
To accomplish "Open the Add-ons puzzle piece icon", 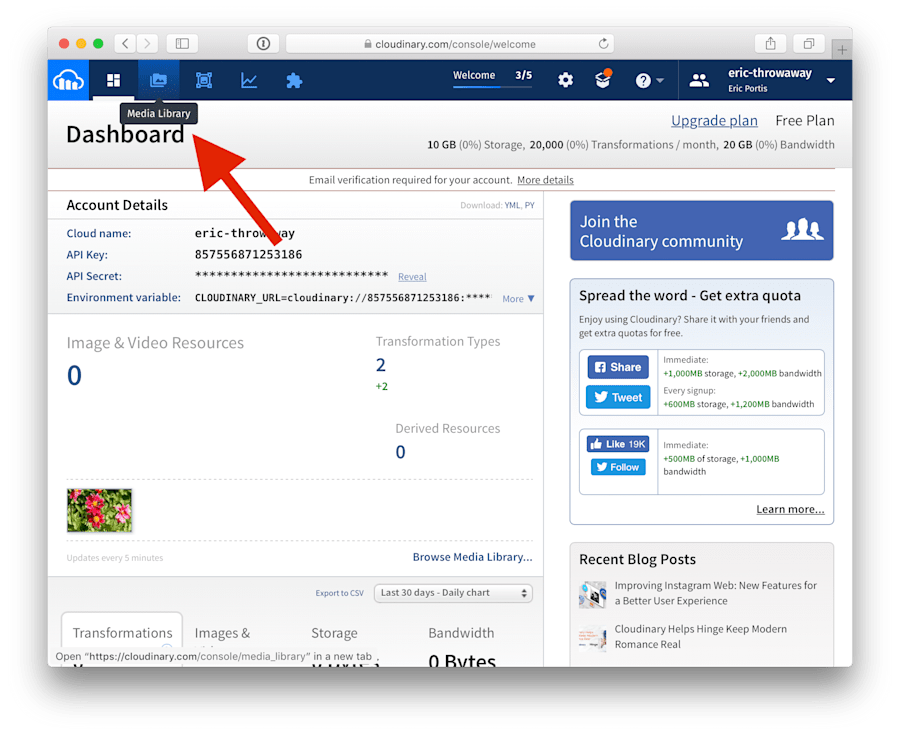I will click(x=294, y=80).
